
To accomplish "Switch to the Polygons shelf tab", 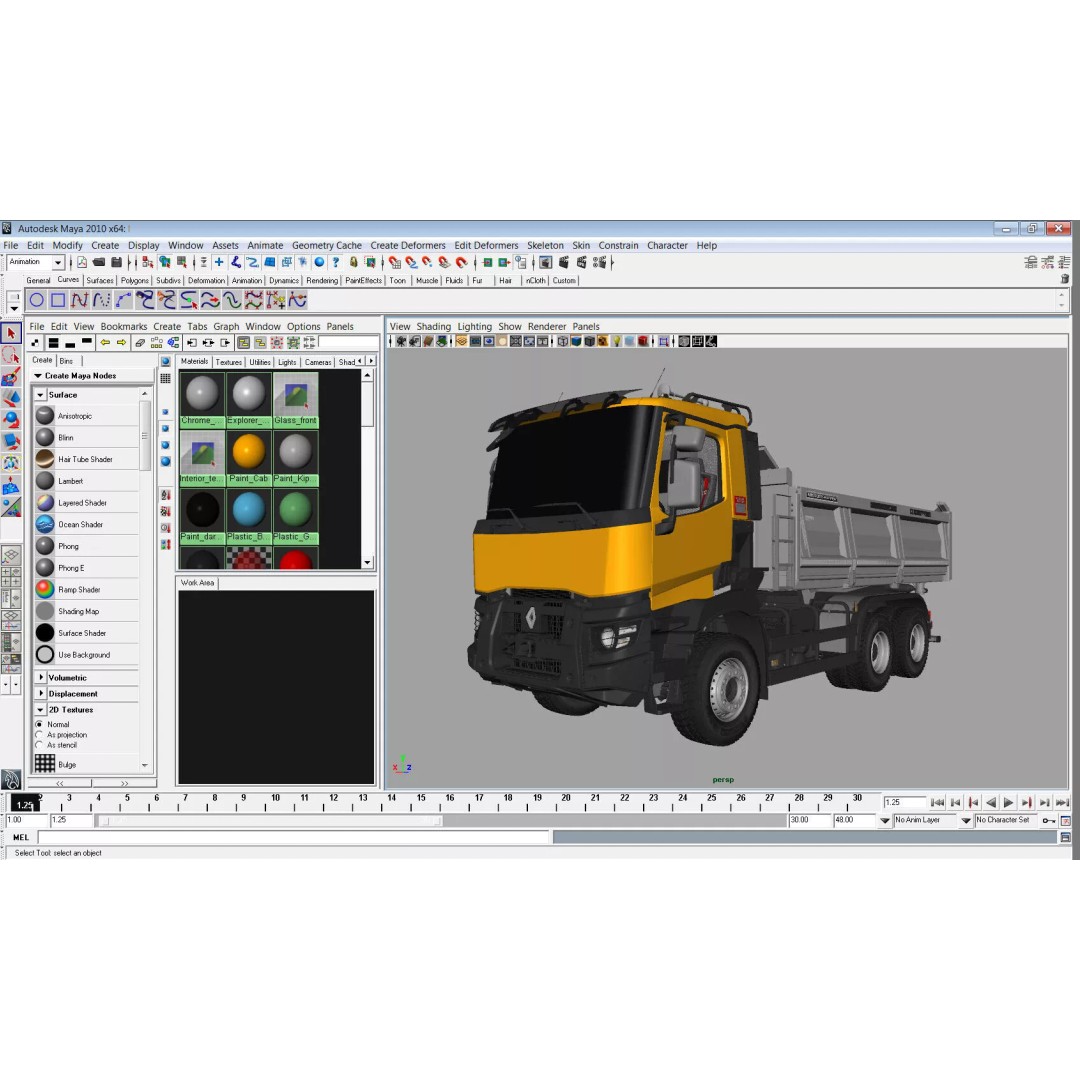I will click(134, 281).
